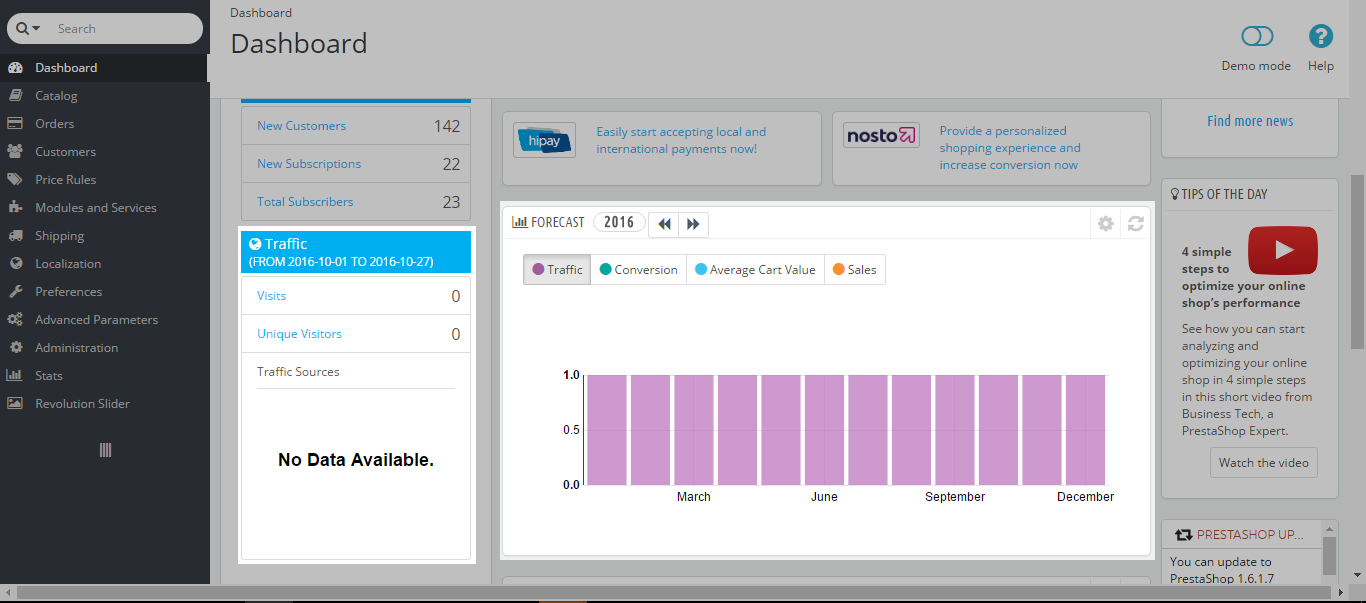Collapse the sidebar menu bars icon
1366x603 pixels.
click(105, 451)
